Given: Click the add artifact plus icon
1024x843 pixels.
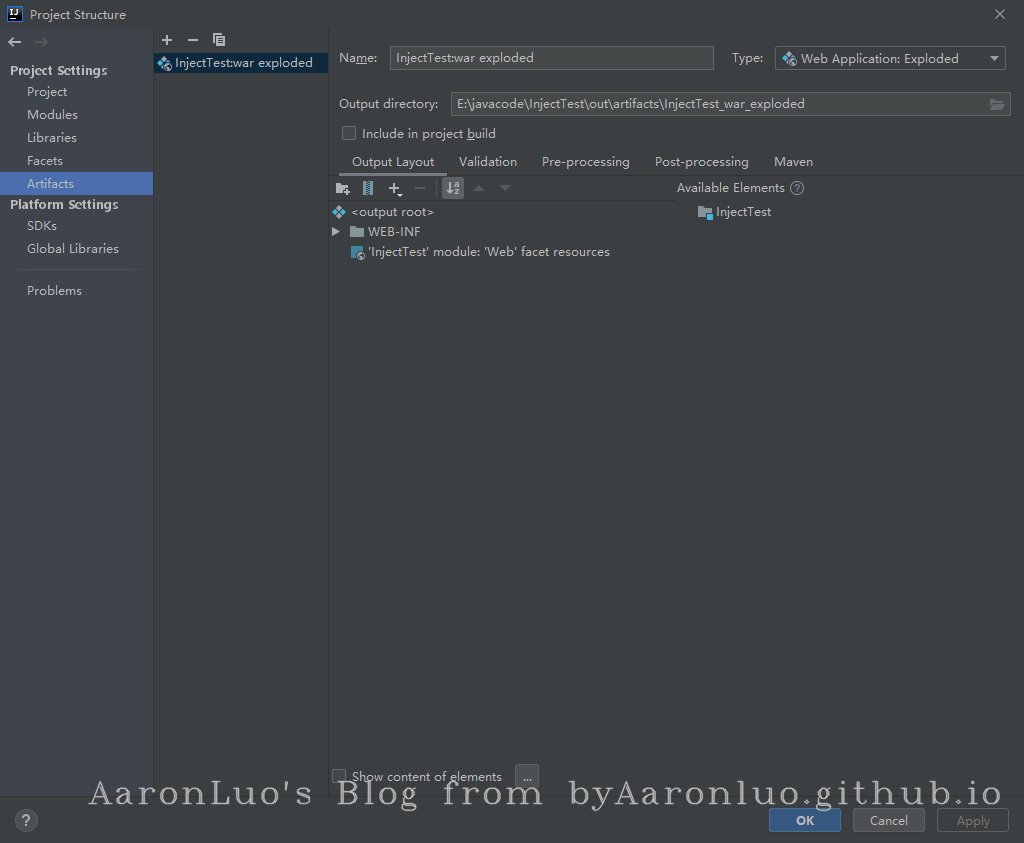Looking at the screenshot, I should [167, 40].
